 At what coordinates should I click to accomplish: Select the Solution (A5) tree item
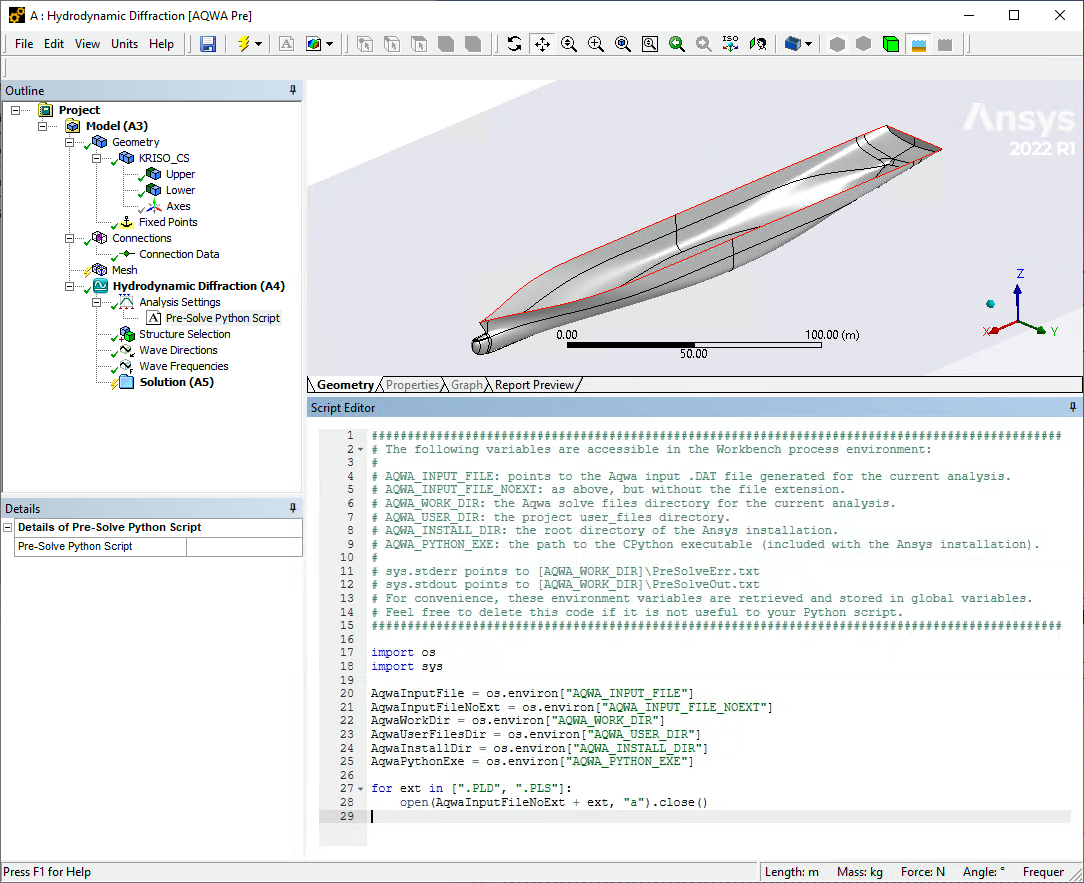pyautogui.click(x=176, y=382)
